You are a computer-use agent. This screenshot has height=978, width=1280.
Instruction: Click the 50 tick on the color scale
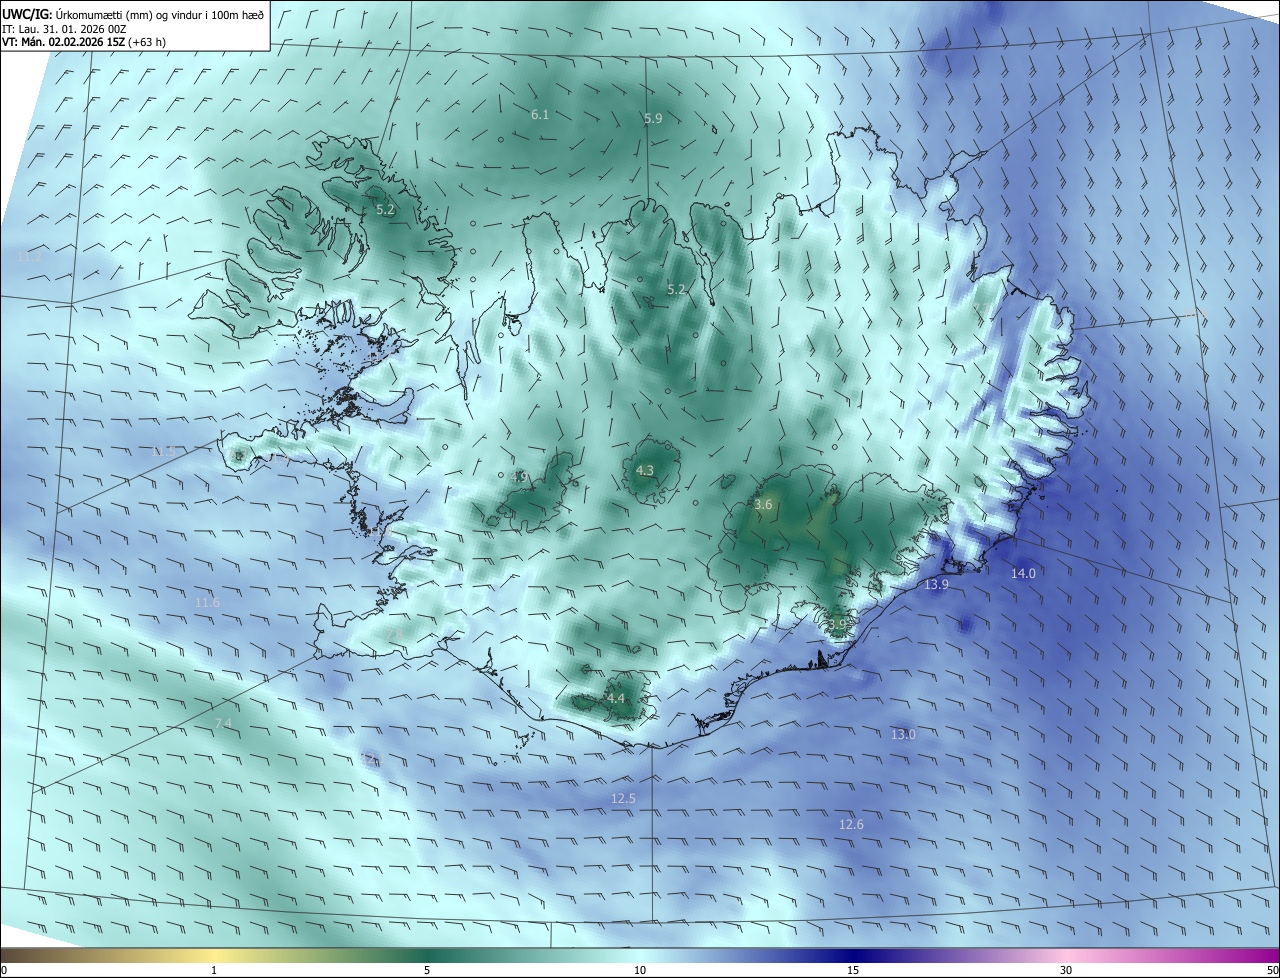click(1272, 970)
